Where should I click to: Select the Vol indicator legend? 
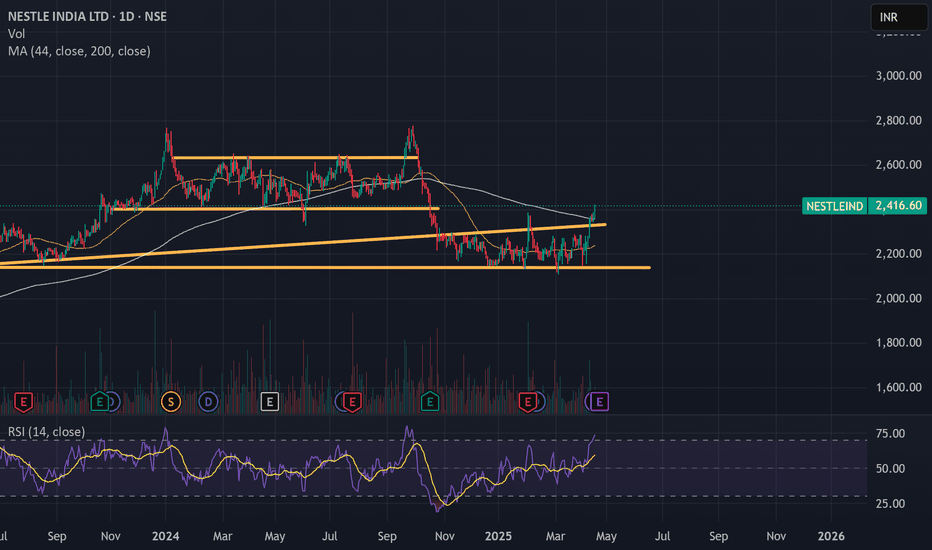(x=16, y=34)
